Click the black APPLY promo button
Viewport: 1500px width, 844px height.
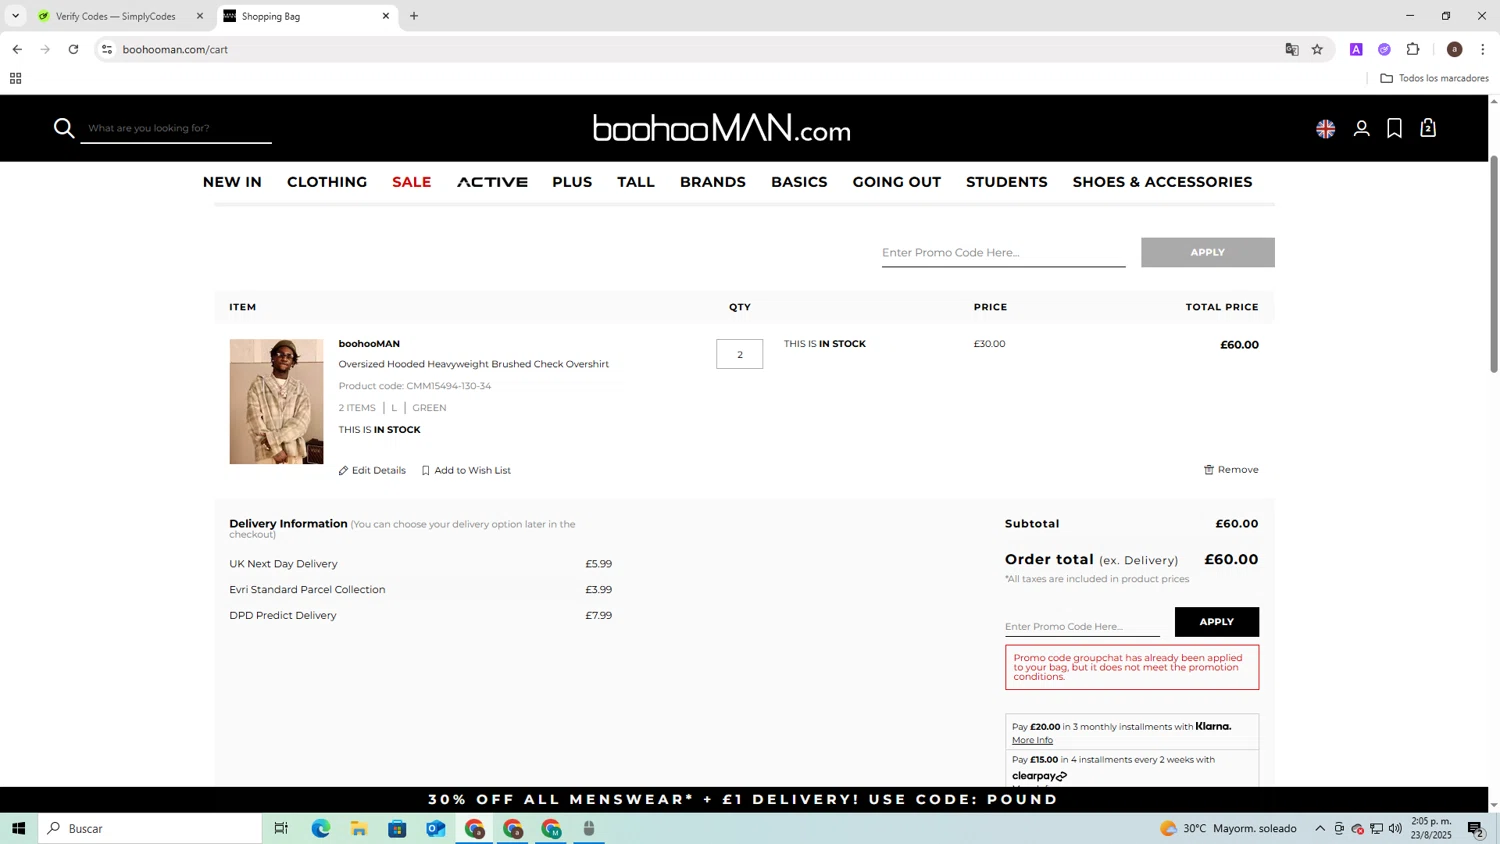pos(1217,622)
